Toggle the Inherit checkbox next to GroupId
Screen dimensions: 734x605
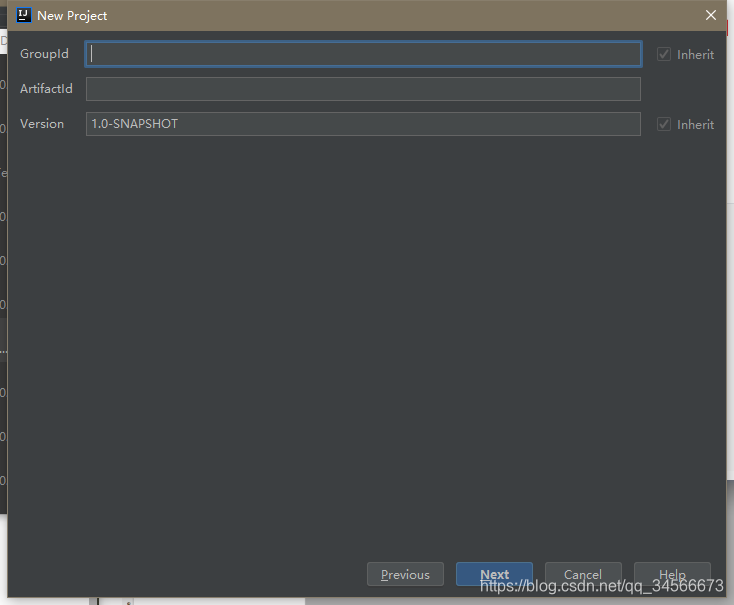[x=664, y=54]
